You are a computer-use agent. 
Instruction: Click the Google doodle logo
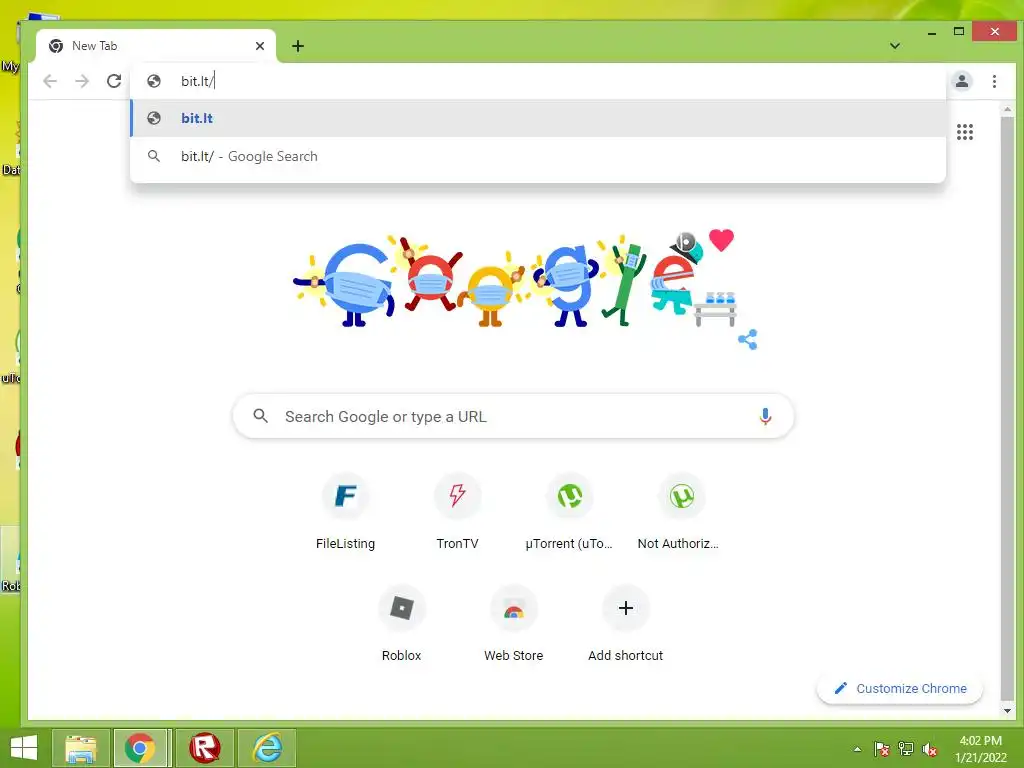516,280
